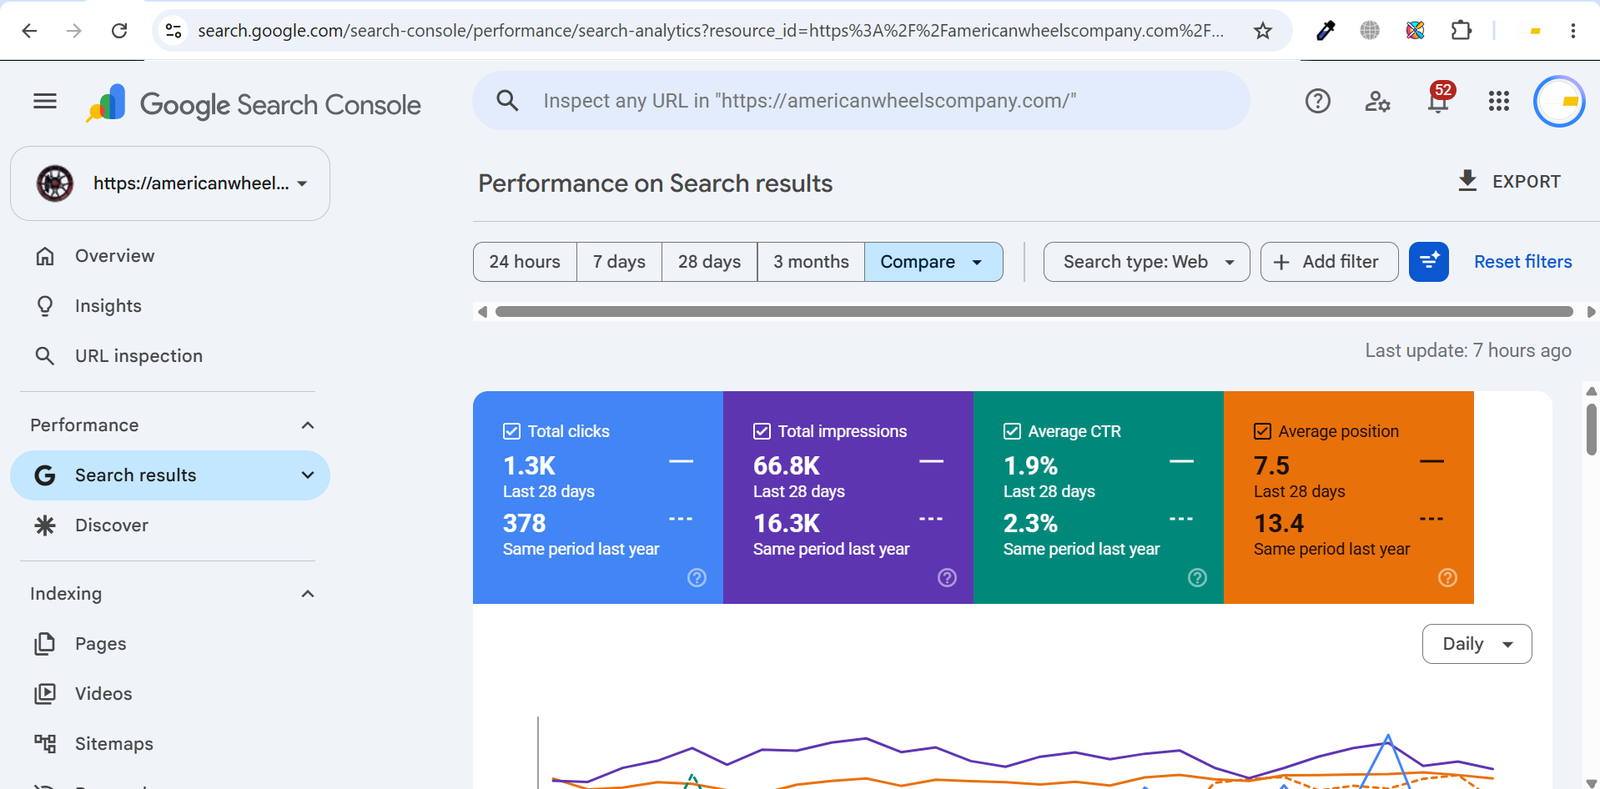Click the Google Search Console logo
The width and height of the screenshot is (1600, 789).
[x=253, y=104]
